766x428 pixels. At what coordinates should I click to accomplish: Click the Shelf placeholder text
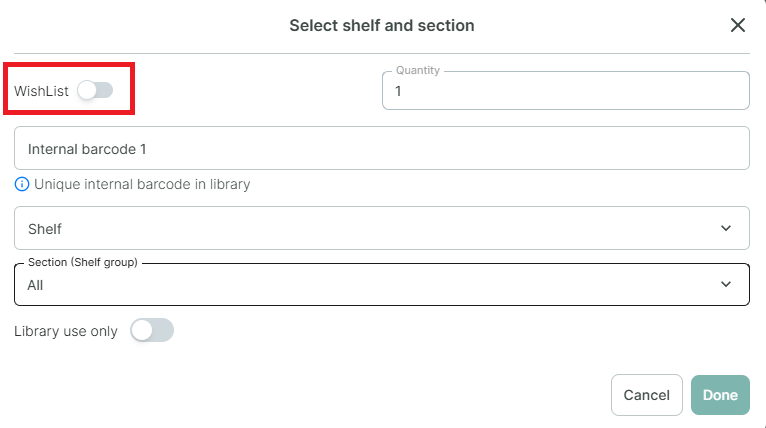tap(45, 229)
